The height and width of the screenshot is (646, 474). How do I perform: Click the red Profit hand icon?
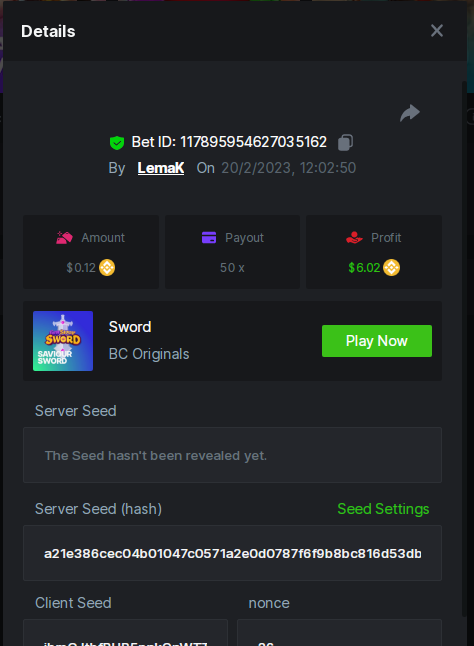click(x=354, y=238)
